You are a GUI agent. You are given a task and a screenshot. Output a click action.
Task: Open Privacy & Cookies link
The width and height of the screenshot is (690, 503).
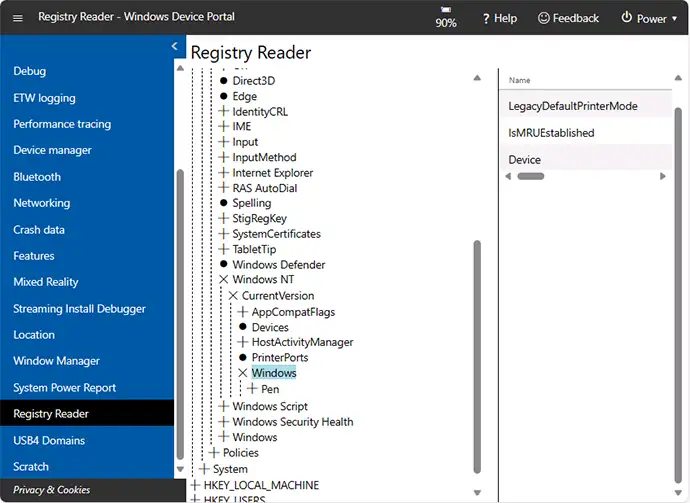(x=51, y=490)
